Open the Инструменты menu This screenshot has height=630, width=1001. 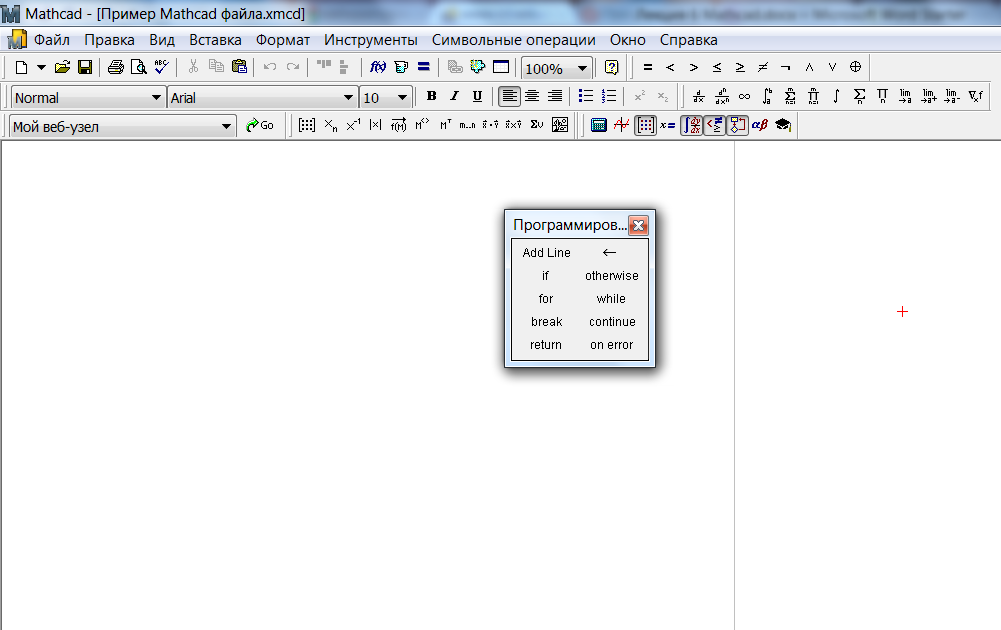pyautogui.click(x=370, y=40)
